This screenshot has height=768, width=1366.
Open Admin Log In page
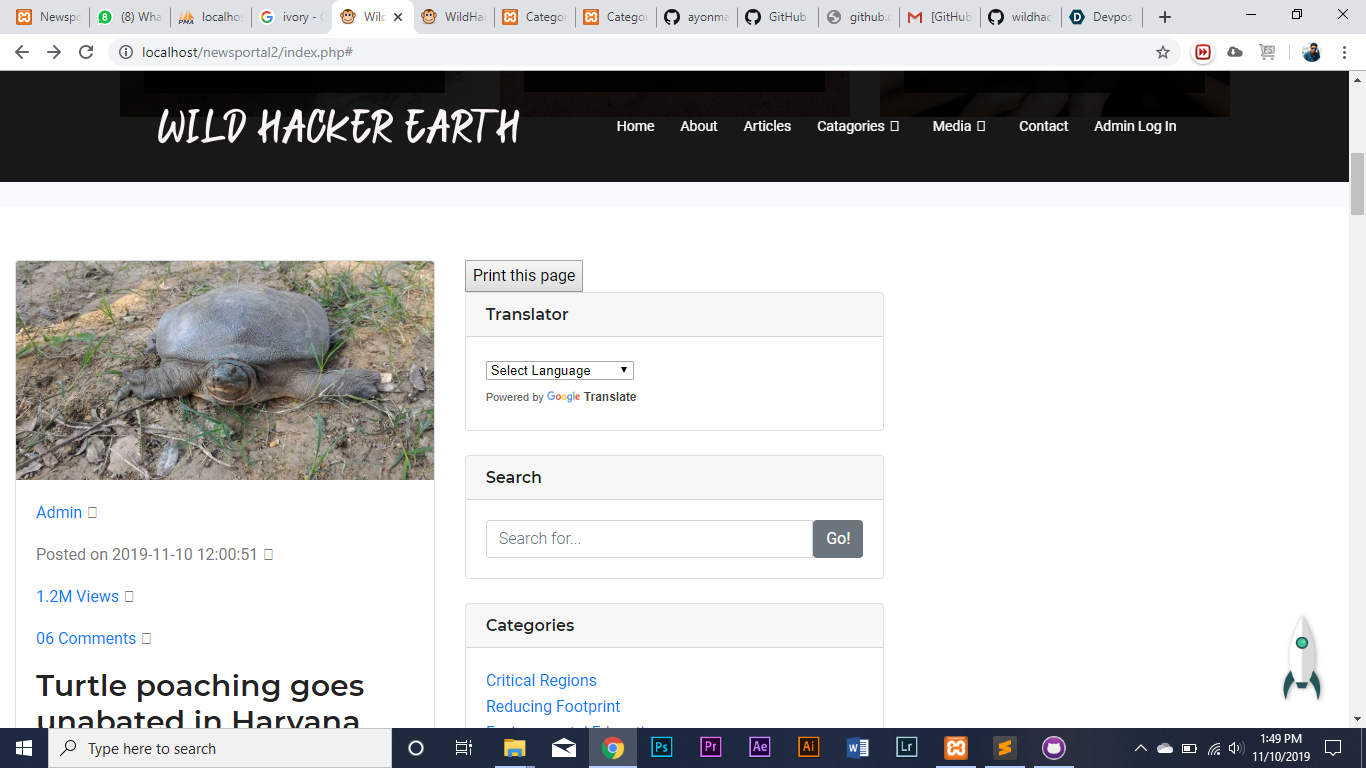click(1135, 126)
